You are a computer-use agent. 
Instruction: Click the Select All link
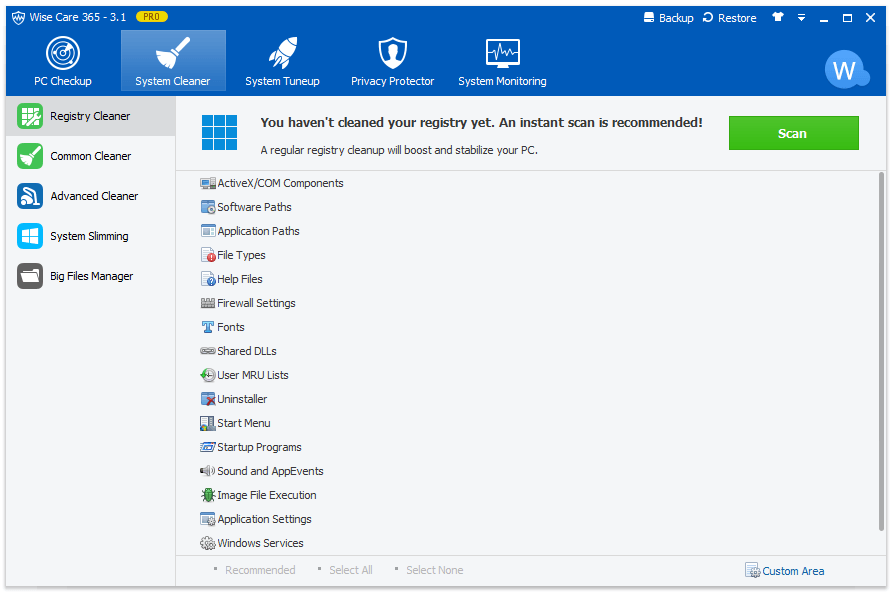pos(350,570)
